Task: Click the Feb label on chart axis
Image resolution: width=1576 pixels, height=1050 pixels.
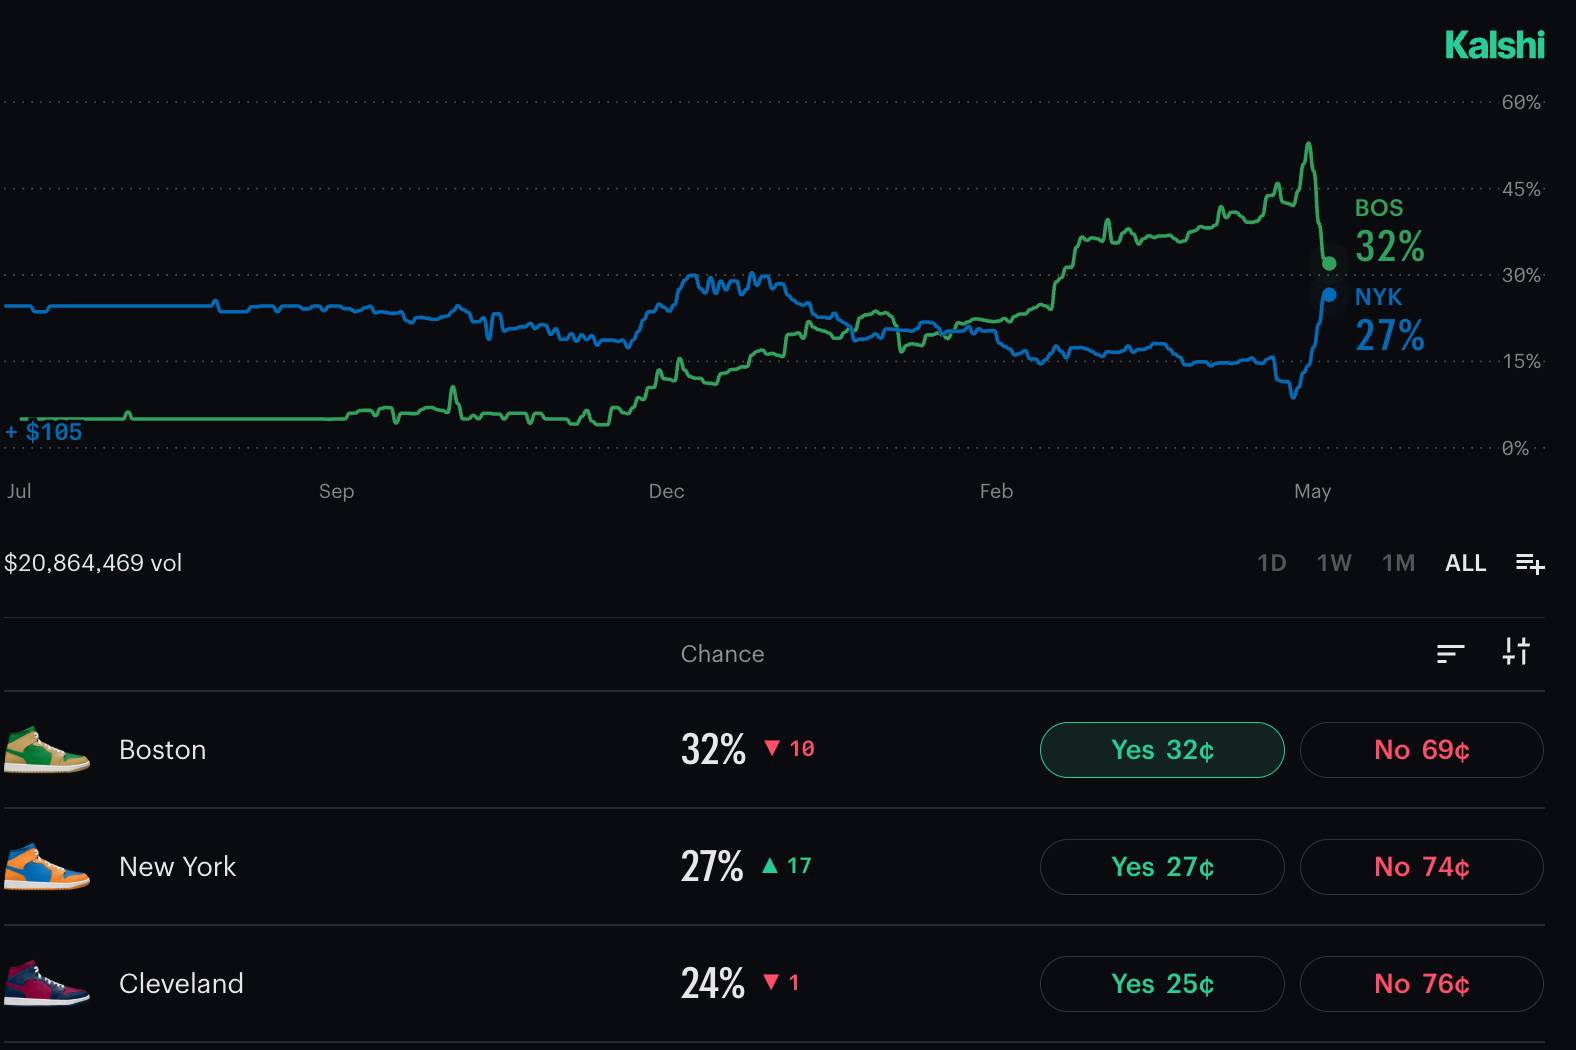Action: (x=996, y=491)
